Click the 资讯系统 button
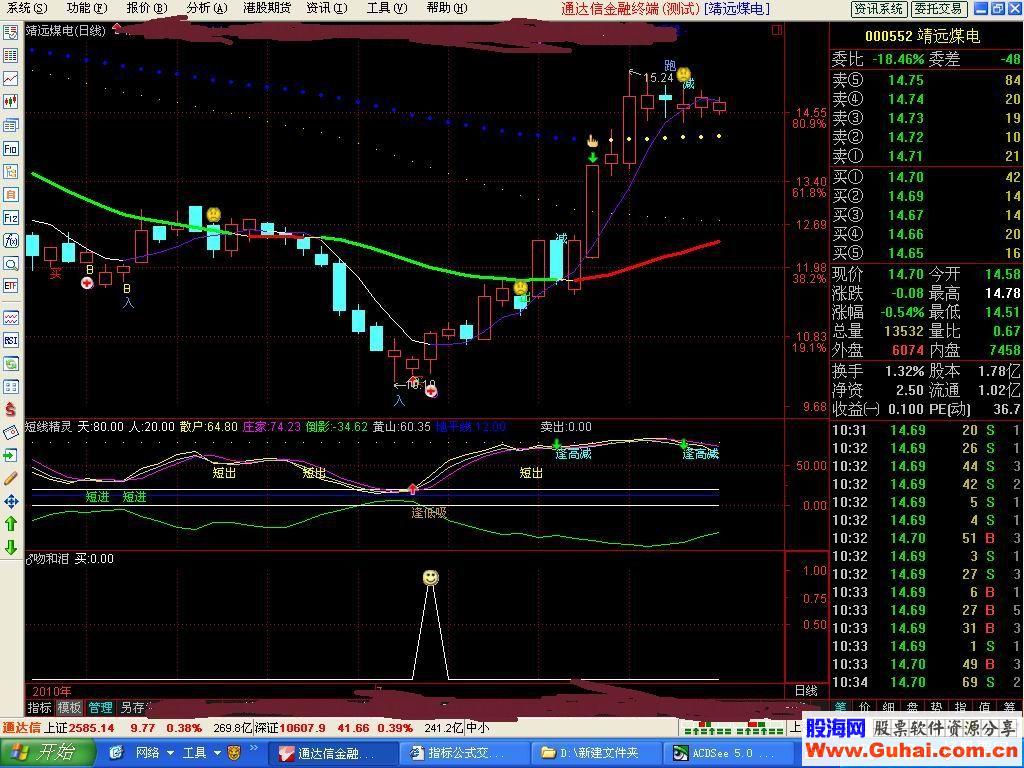 coord(879,8)
